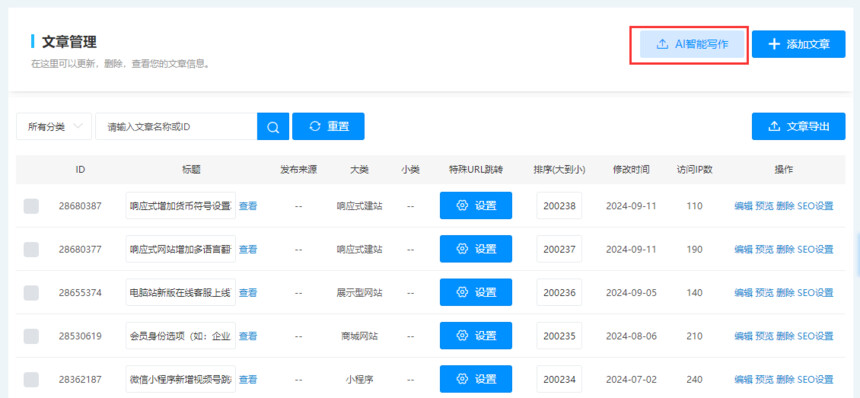Click 预览 for article 28655374
This screenshot has height=398, width=860.
[764, 293]
